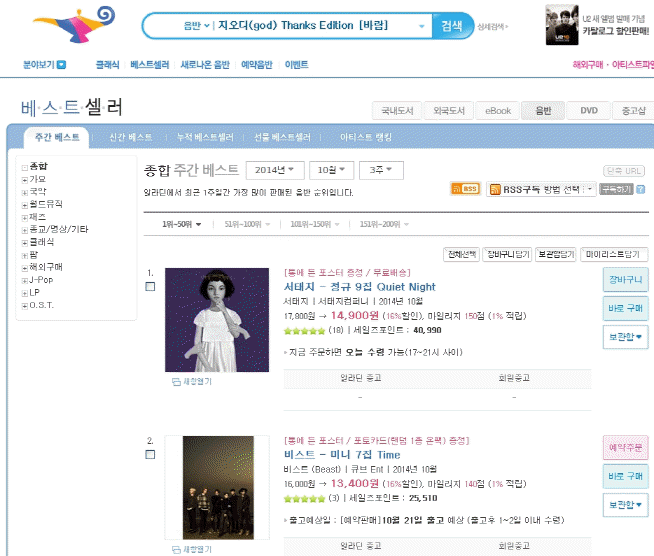Open the 보관함 dropdown for Beast Time
Screen dimensions: 654x556
626,505
